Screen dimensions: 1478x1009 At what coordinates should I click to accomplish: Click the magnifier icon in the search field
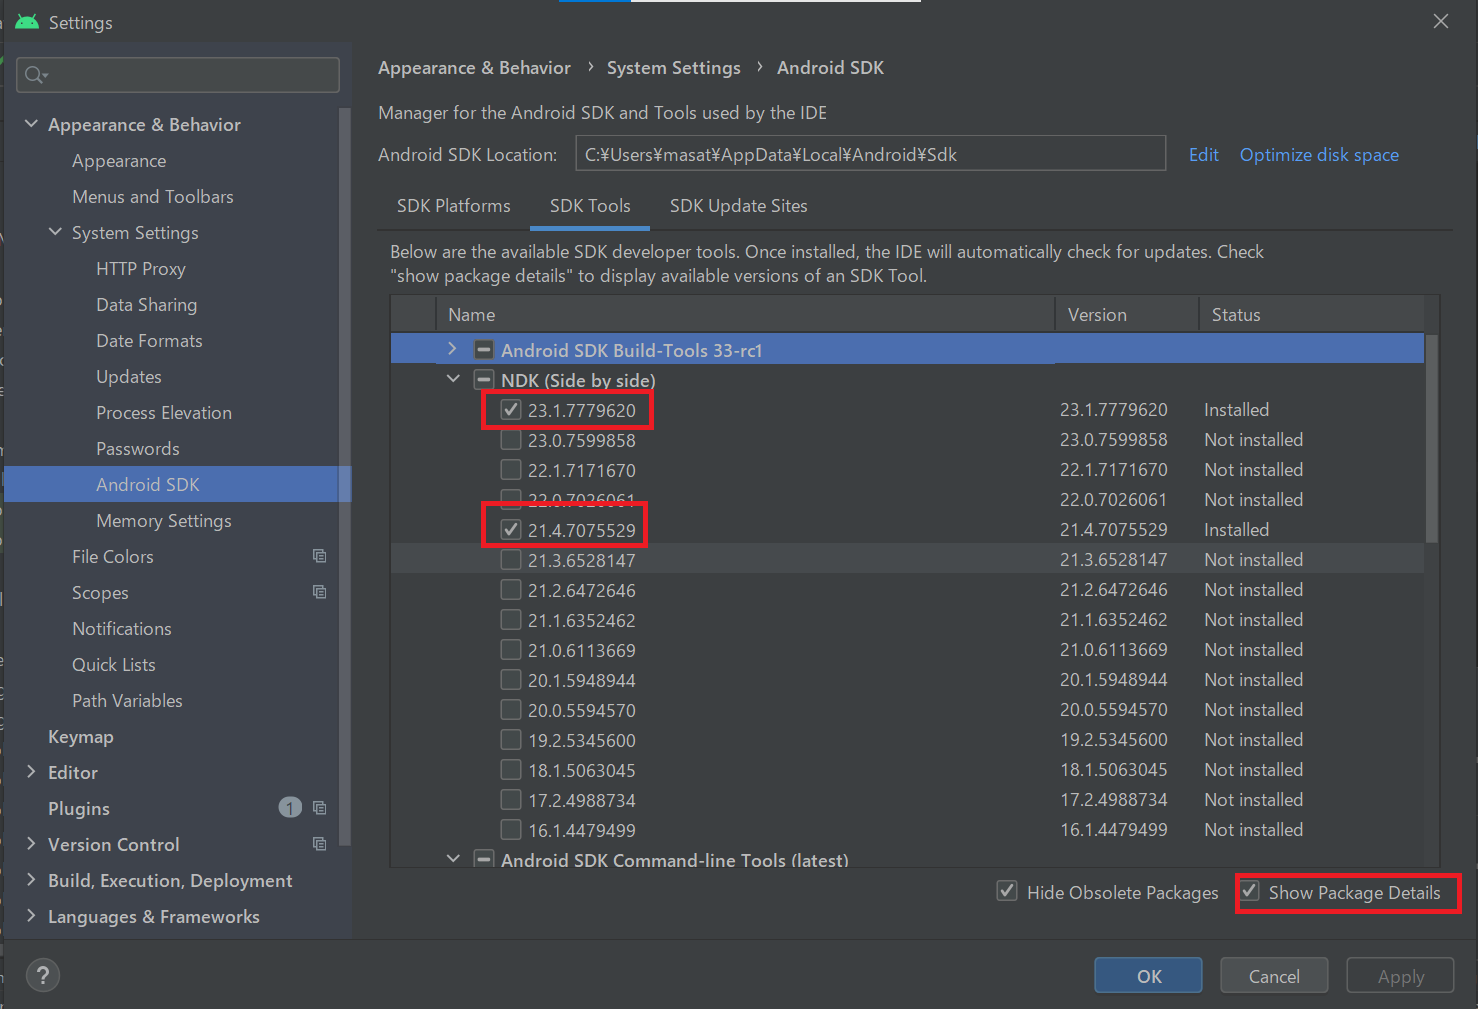pos(31,74)
